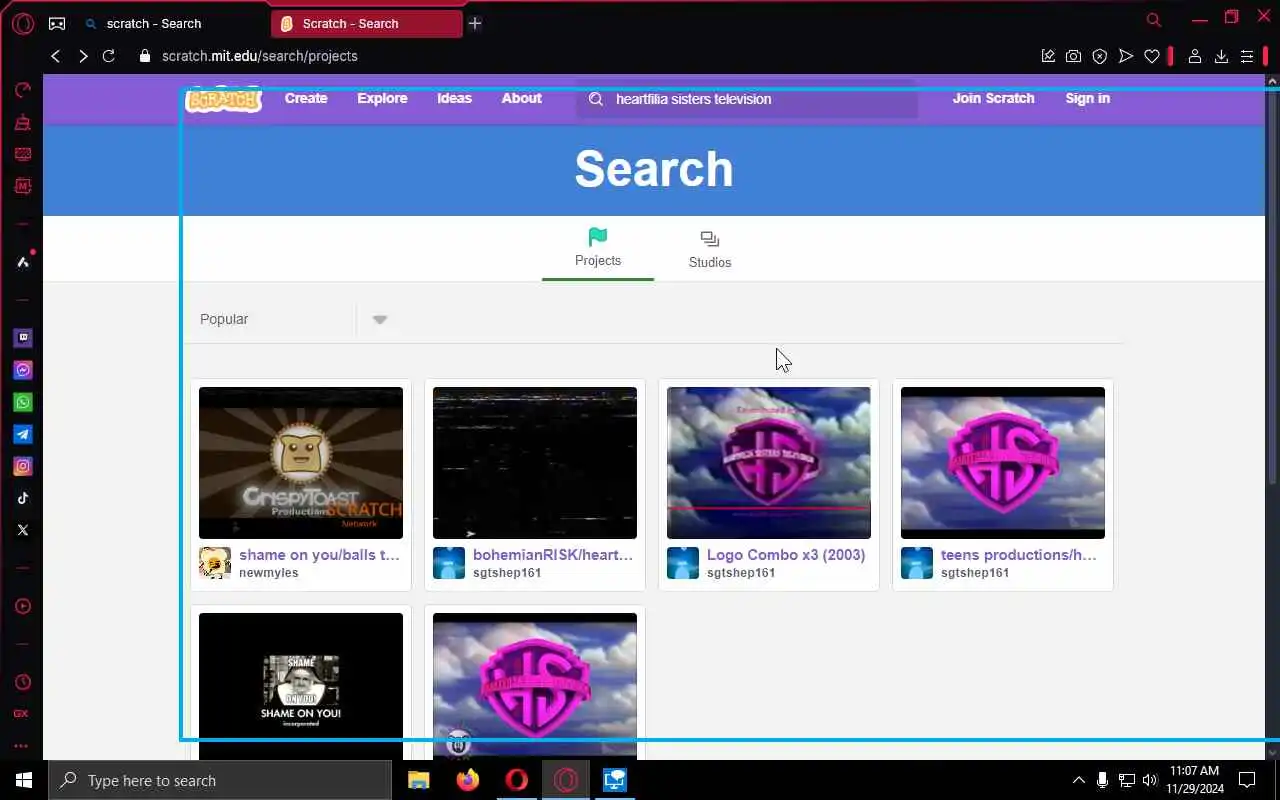This screenshot has height=800, width=1280.
Task: Open the Windows Start menu
Action: click(24, 780)
